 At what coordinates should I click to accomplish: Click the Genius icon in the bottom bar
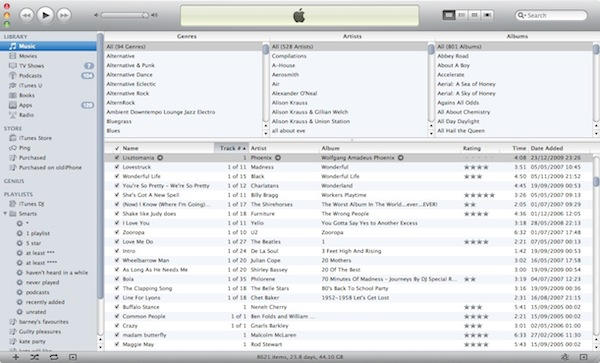coord(565,357)
